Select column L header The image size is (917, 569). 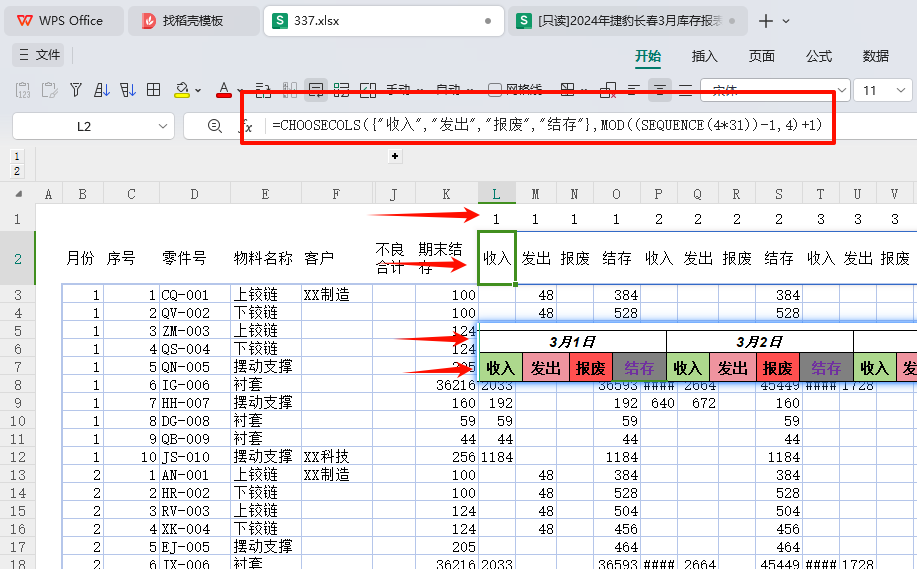497,194
